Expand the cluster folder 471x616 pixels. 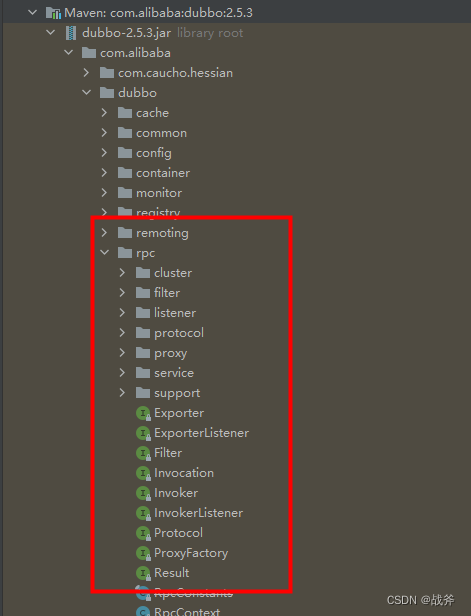coord(122,273)
